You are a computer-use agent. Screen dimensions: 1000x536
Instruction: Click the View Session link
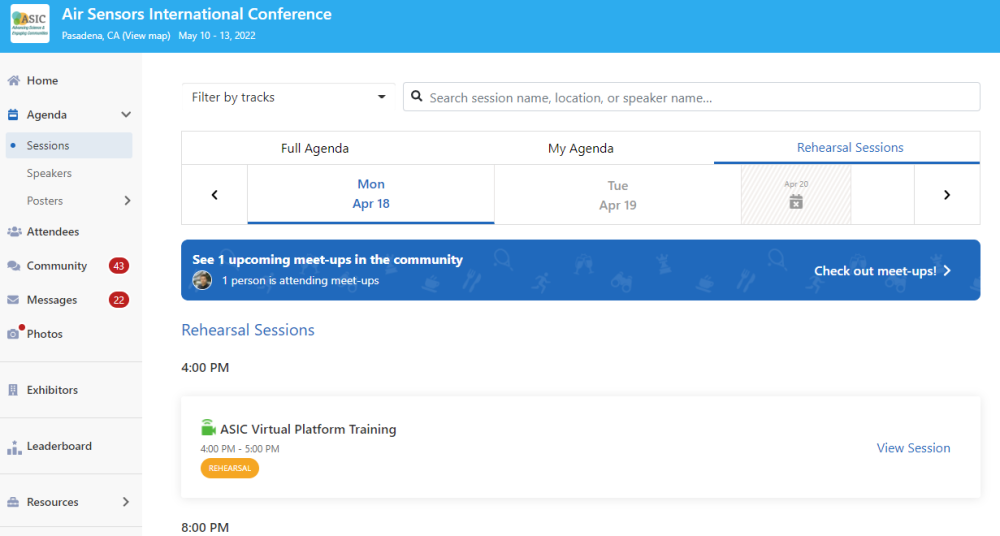(913, 448)
